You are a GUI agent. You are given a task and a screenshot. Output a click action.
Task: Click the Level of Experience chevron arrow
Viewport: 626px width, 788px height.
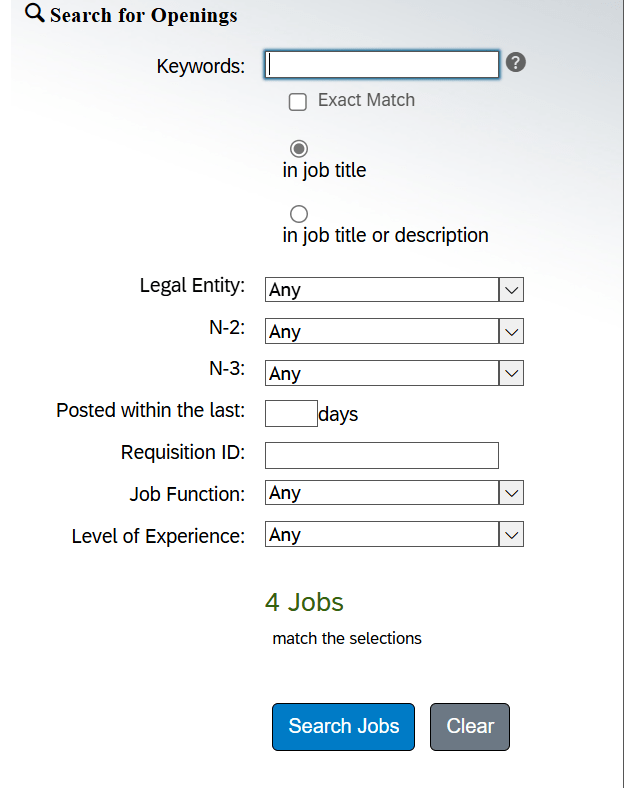coord(511,534)
